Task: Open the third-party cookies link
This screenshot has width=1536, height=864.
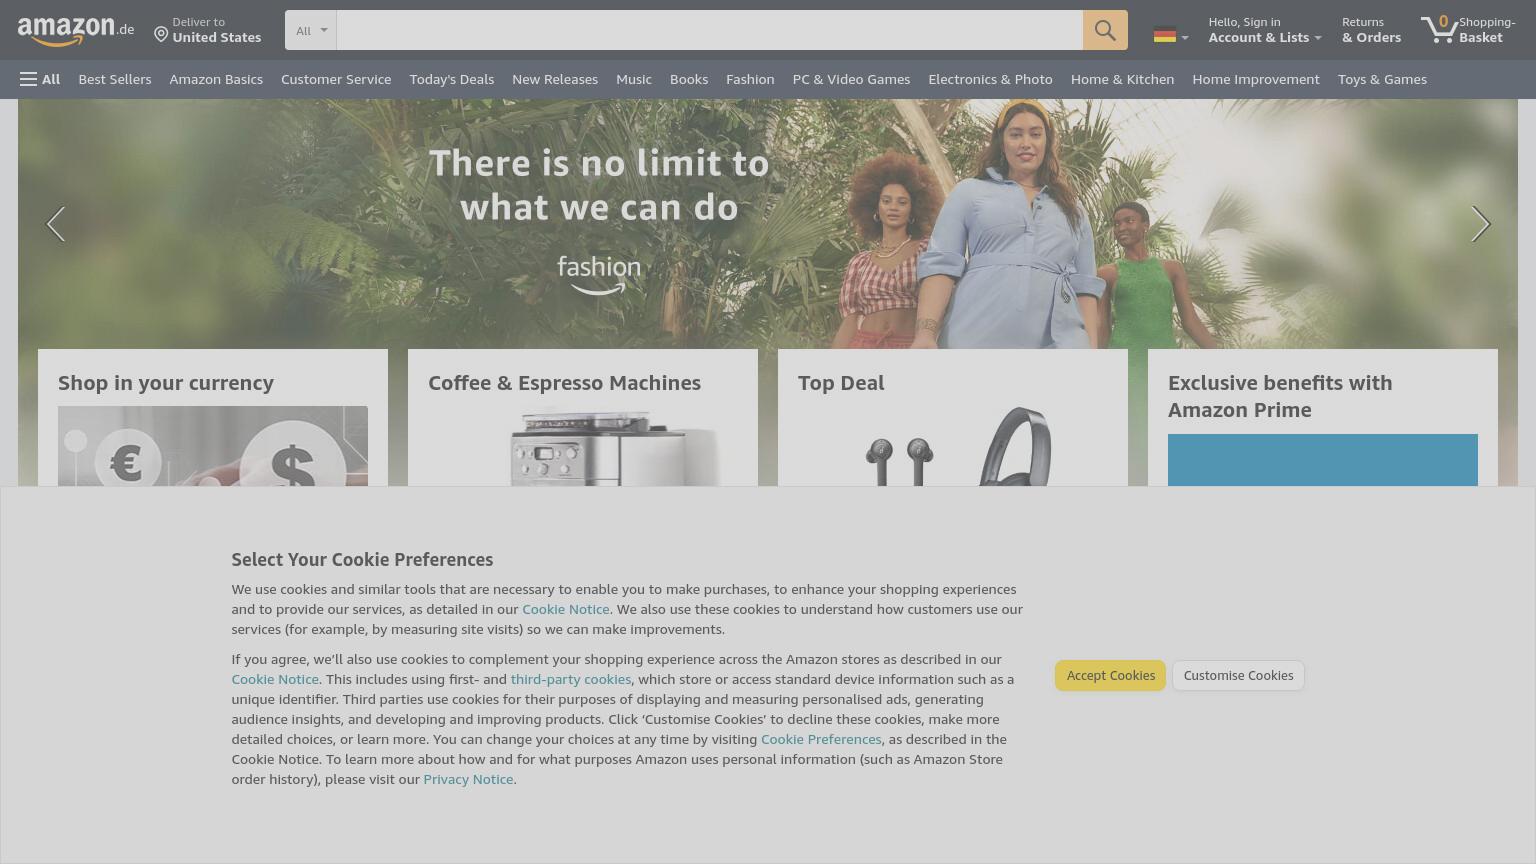Action: click(x=571, y=679)
